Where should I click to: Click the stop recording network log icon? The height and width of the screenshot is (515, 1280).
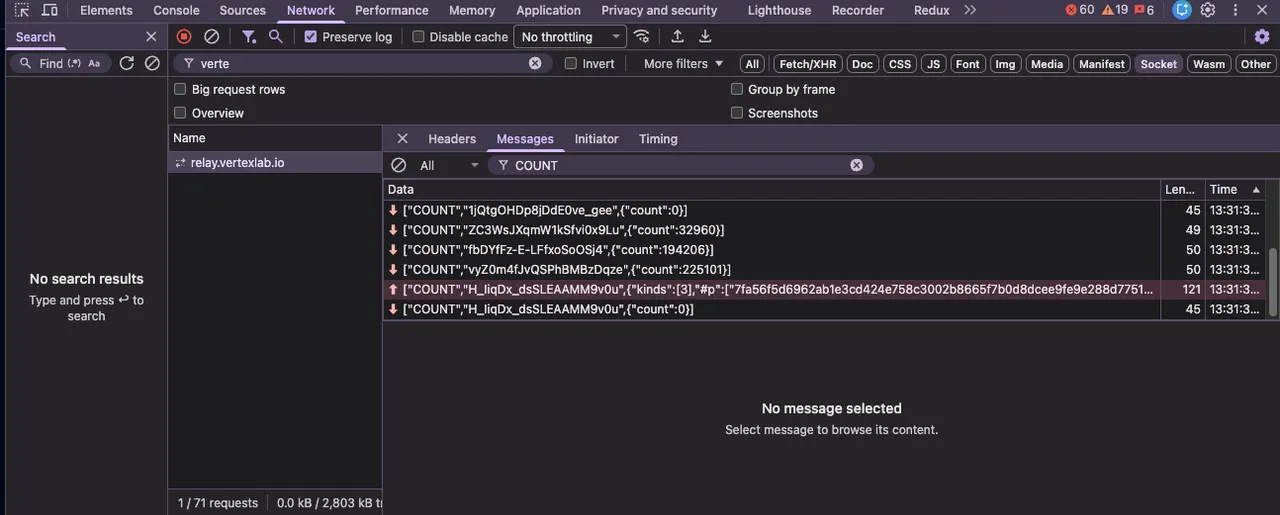(x=184, y=36)
